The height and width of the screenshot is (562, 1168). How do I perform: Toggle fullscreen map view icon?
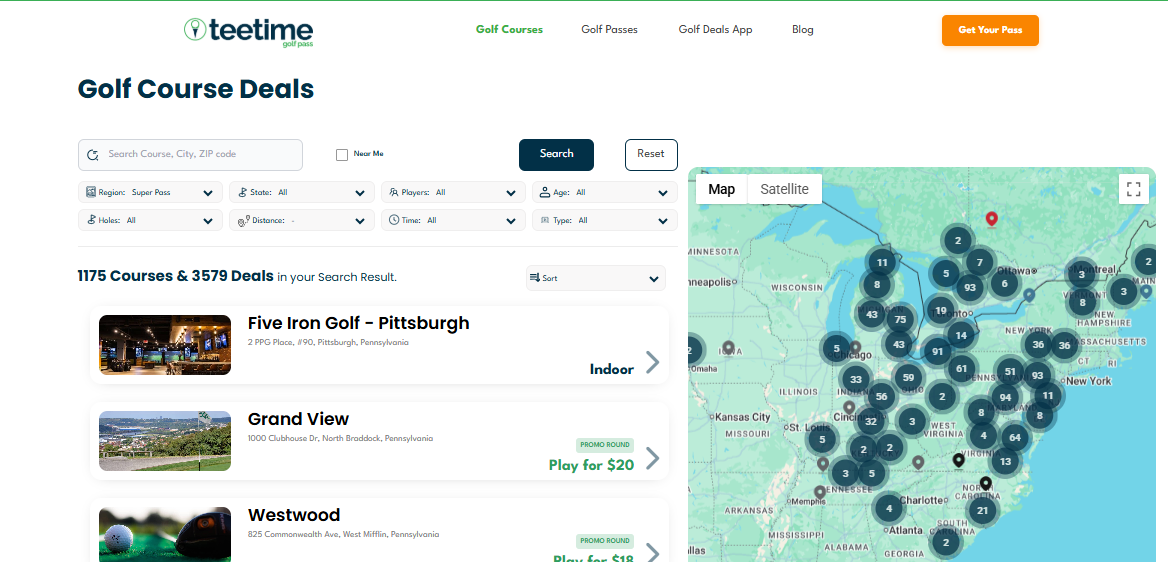click(x=1134, y=189)
